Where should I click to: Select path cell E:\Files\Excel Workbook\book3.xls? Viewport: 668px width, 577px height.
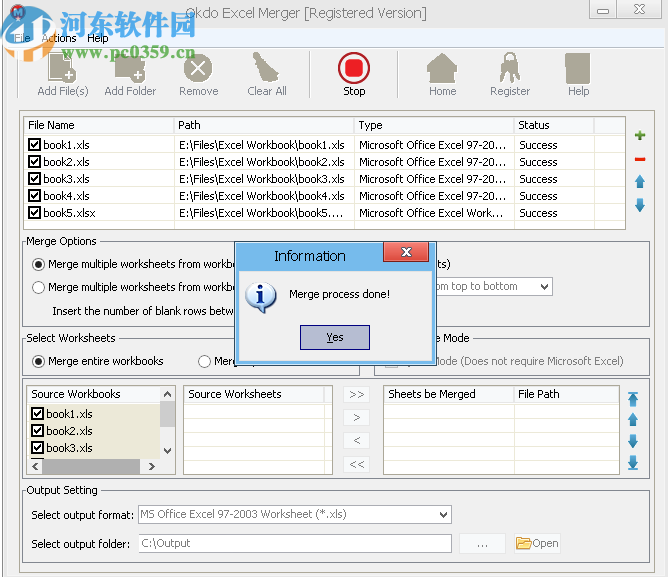pyautogui.click(x=262, y=179)
